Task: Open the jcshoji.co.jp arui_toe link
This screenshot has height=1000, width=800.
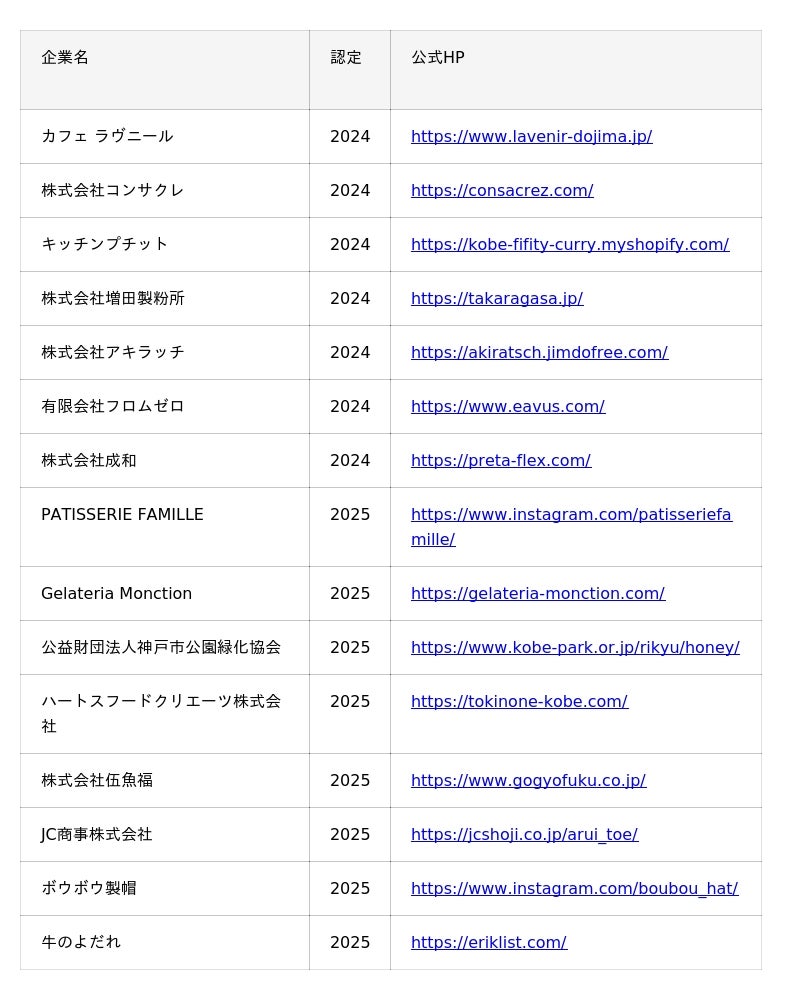Action: (x=524, y=835)
